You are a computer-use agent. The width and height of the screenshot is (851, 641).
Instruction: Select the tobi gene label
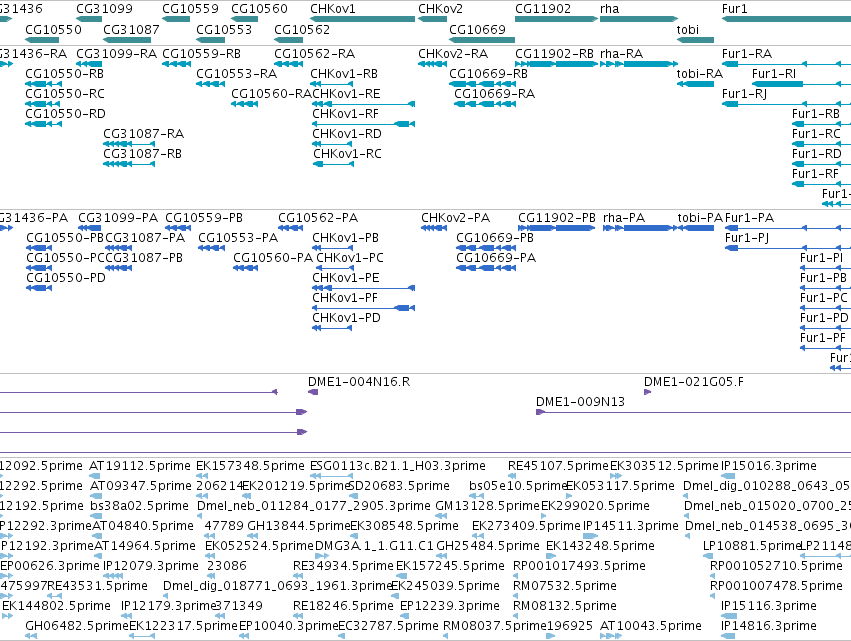click(x=688, y=29)
